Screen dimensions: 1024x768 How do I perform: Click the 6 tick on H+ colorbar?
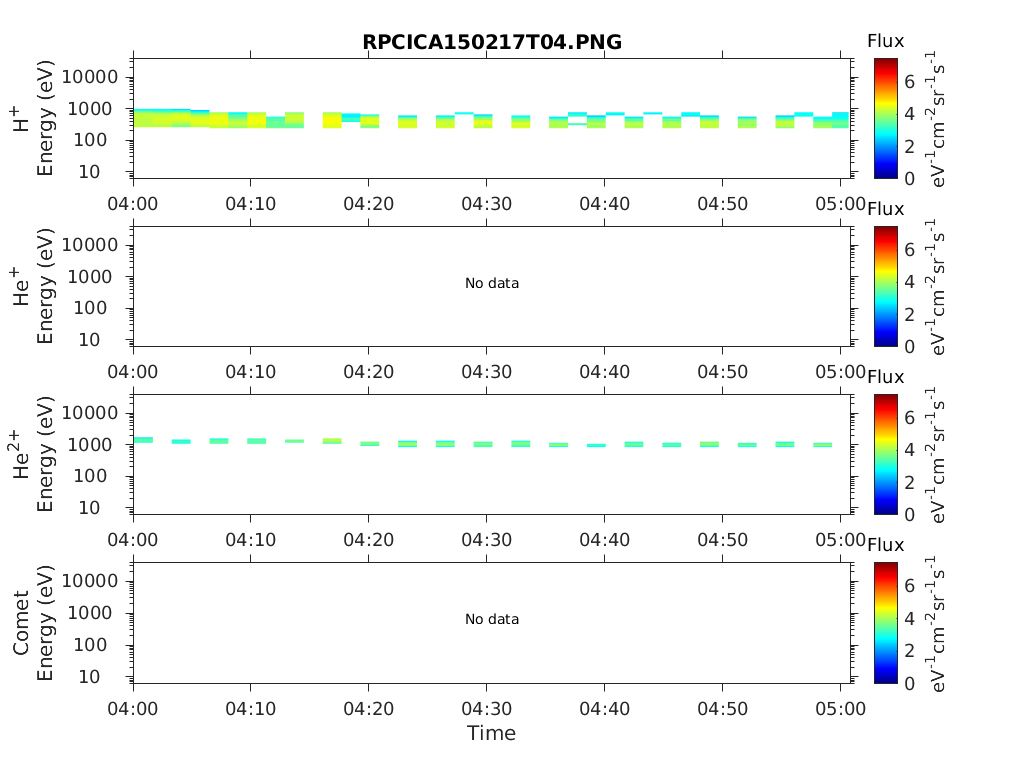click(909, 82)
